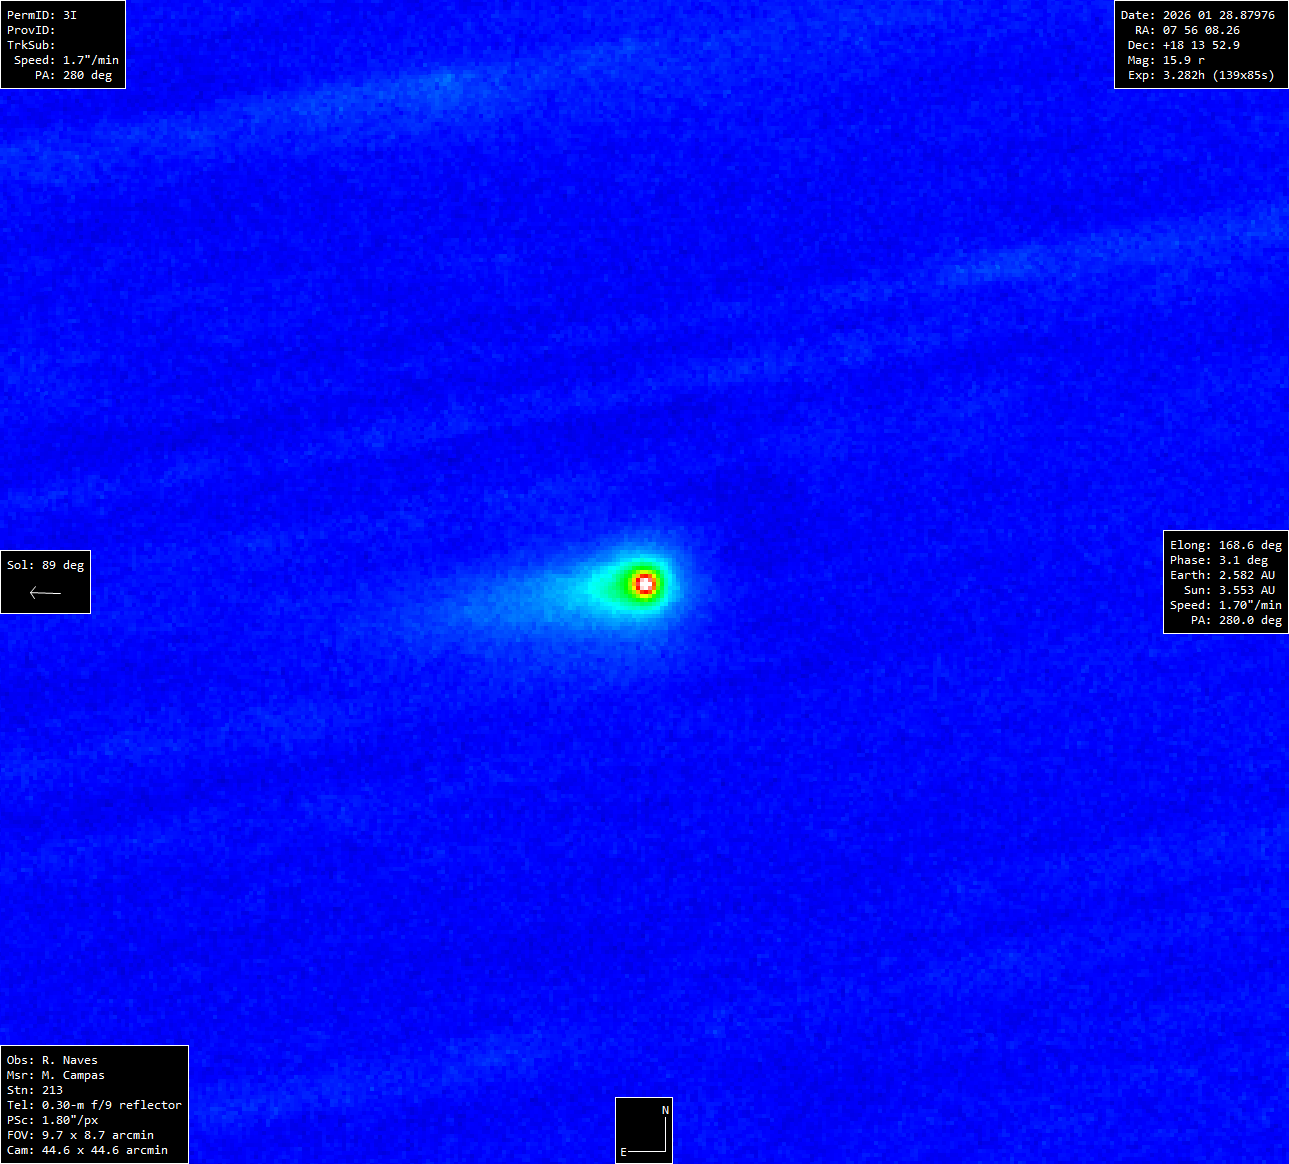Click the observer name R. Naves
The width and height of the screenshot is (1289, 1164).
69,1060
